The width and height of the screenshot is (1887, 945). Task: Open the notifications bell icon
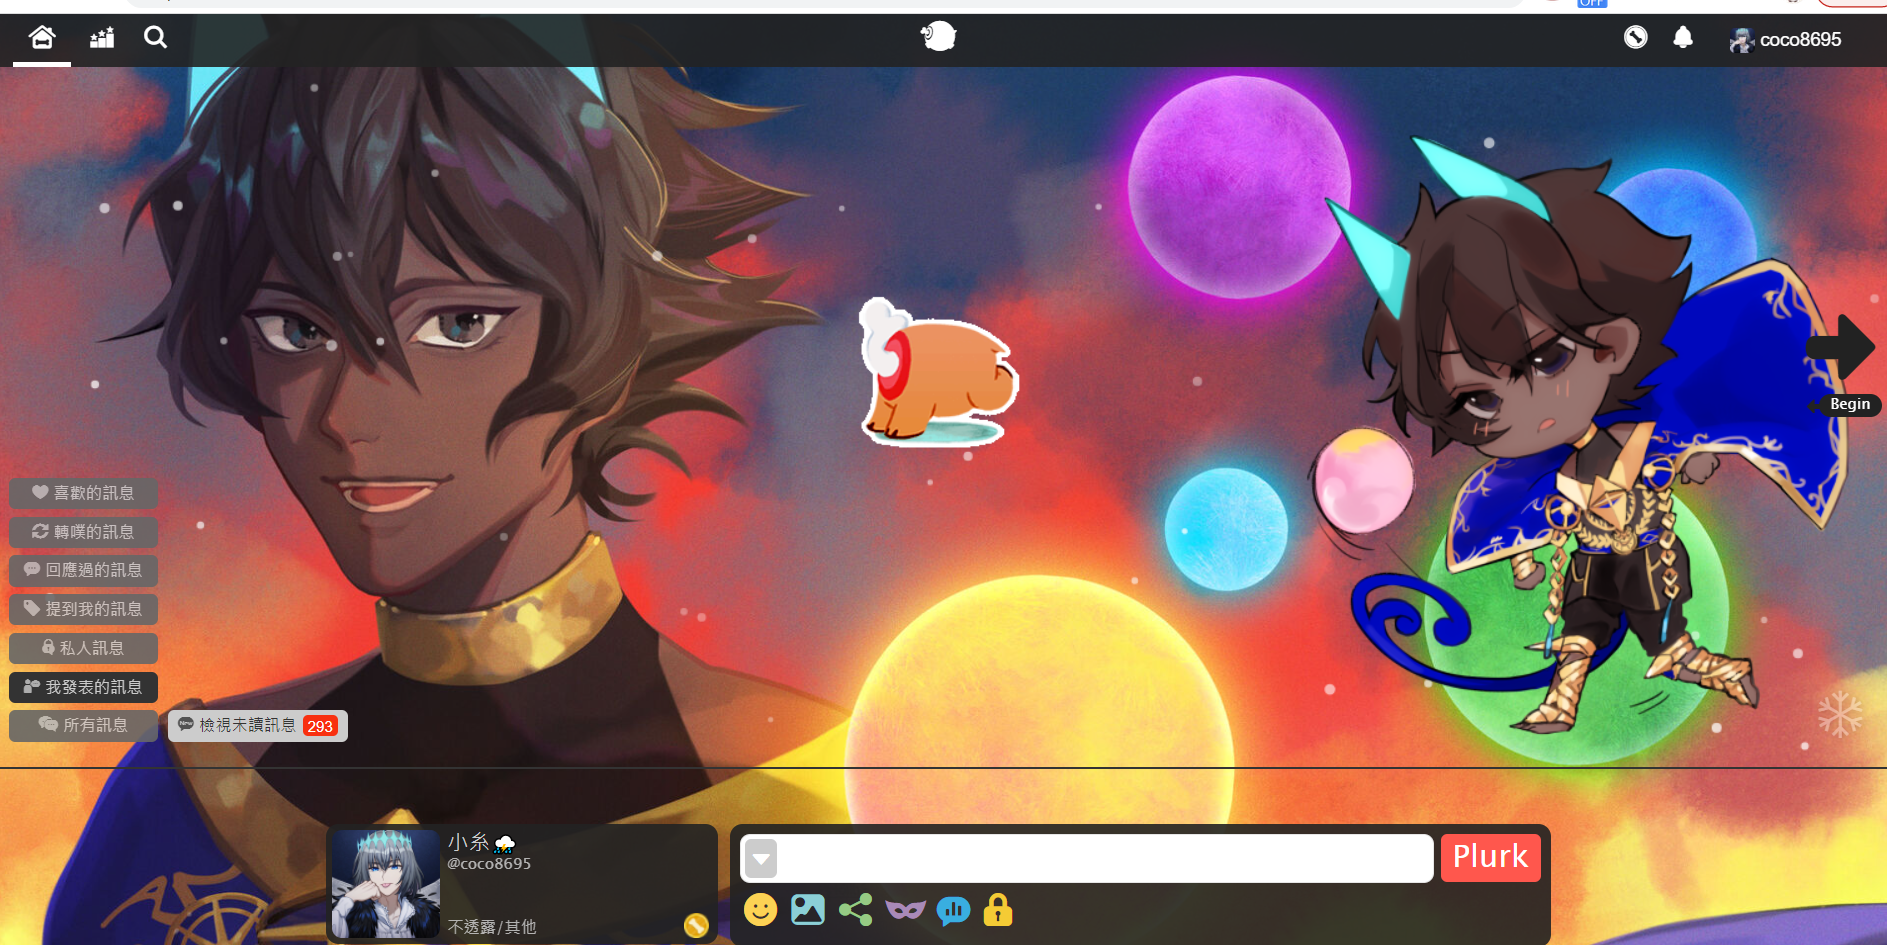tap(1683, 38)
